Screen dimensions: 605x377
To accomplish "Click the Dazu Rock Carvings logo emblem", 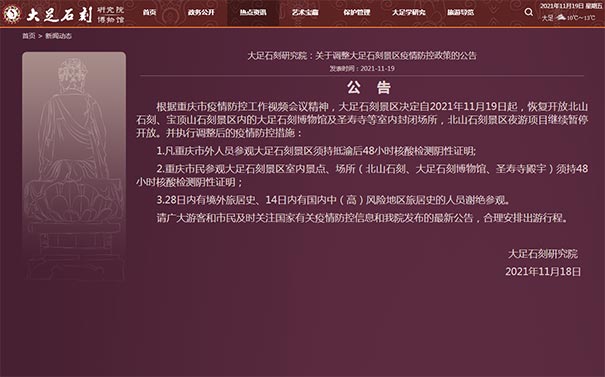I will tap(12, 14).
